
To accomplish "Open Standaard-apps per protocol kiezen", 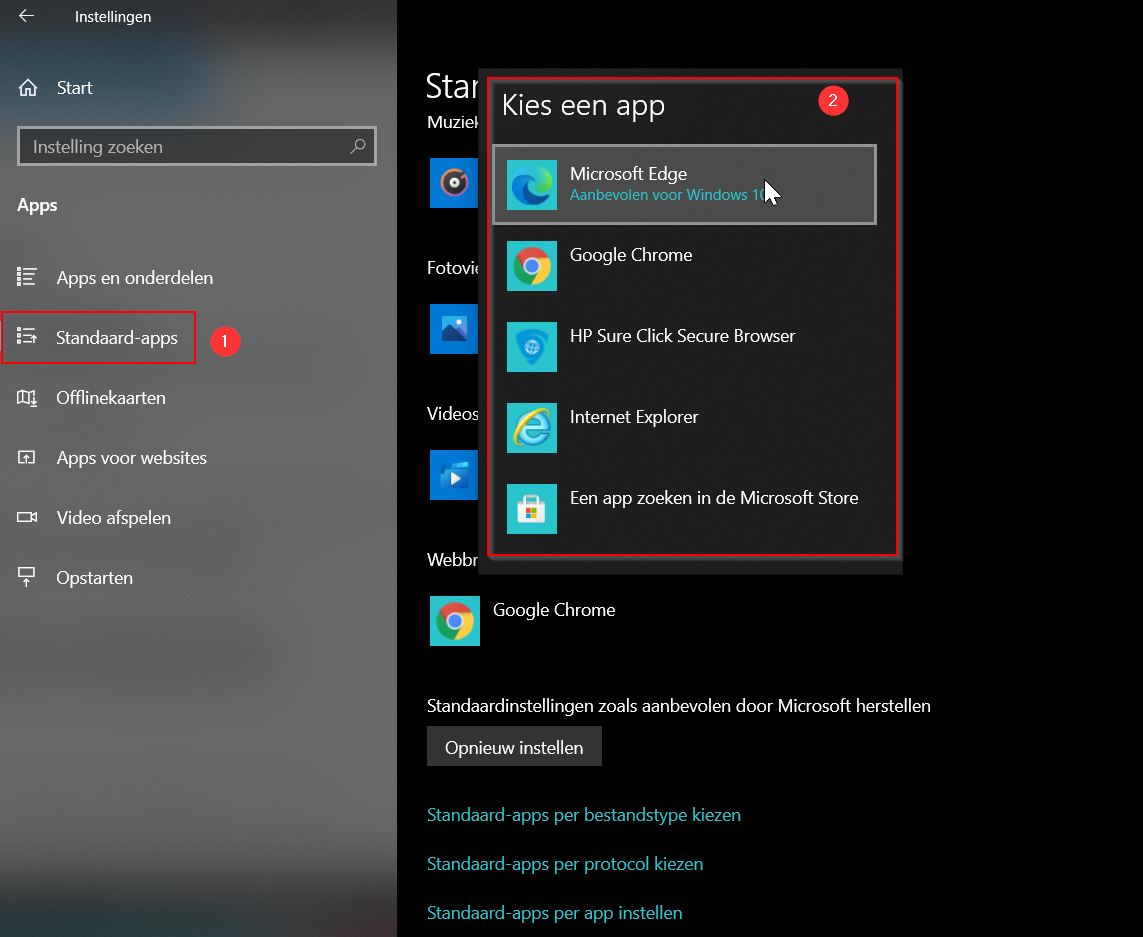I will click(565, 864).
